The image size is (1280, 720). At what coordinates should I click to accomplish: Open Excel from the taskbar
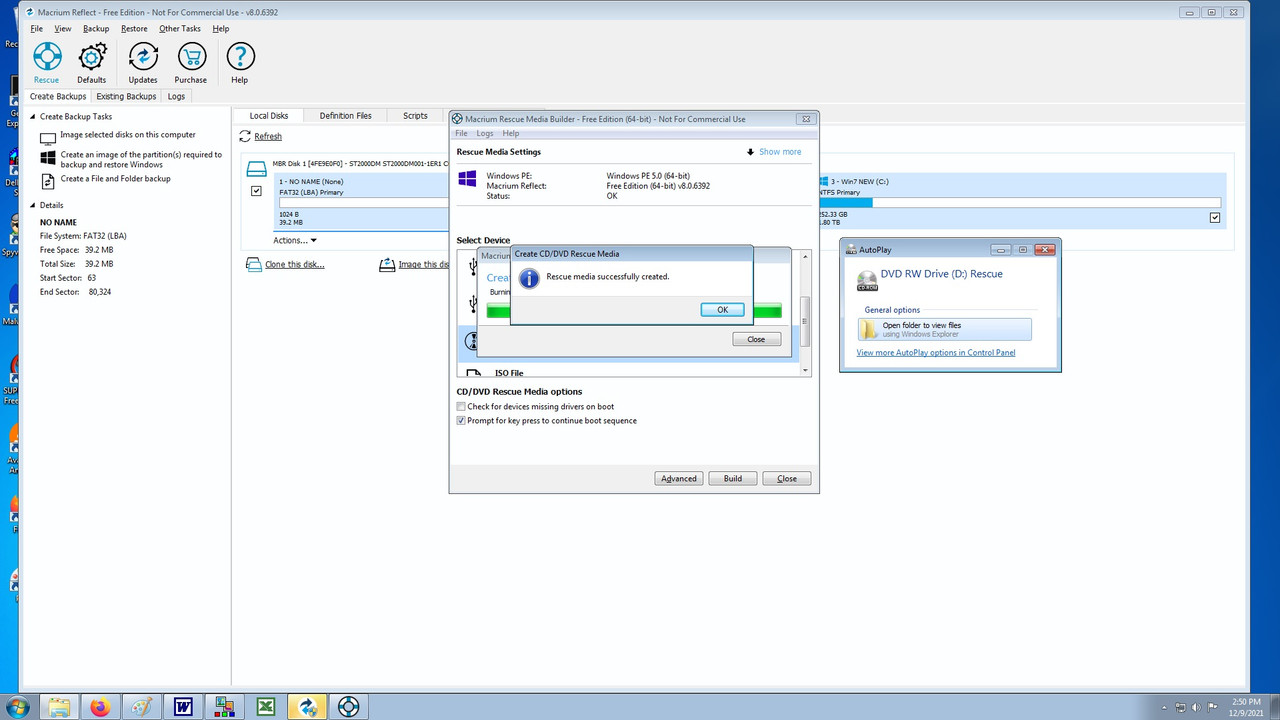coord(266,707)
